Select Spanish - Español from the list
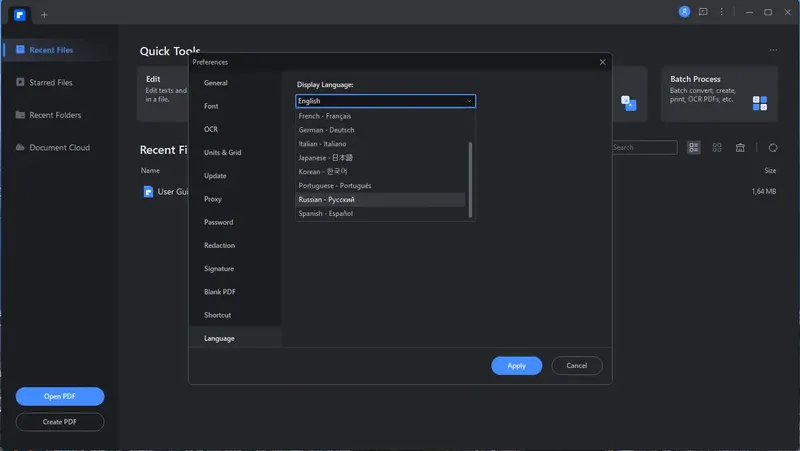Screen dimensions: 800x451 pos(380,213)
